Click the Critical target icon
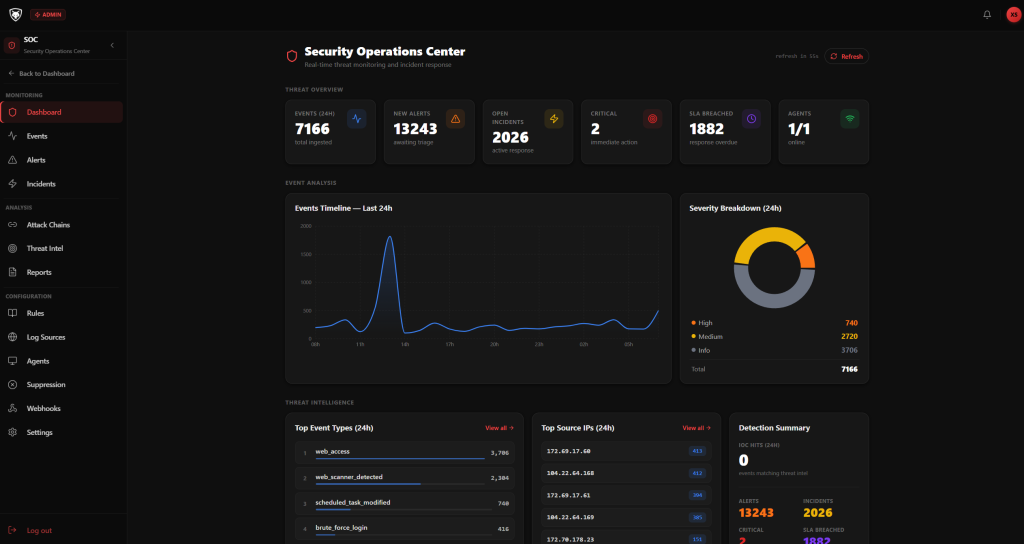The image size is (1024, 544). pos(652,119)
